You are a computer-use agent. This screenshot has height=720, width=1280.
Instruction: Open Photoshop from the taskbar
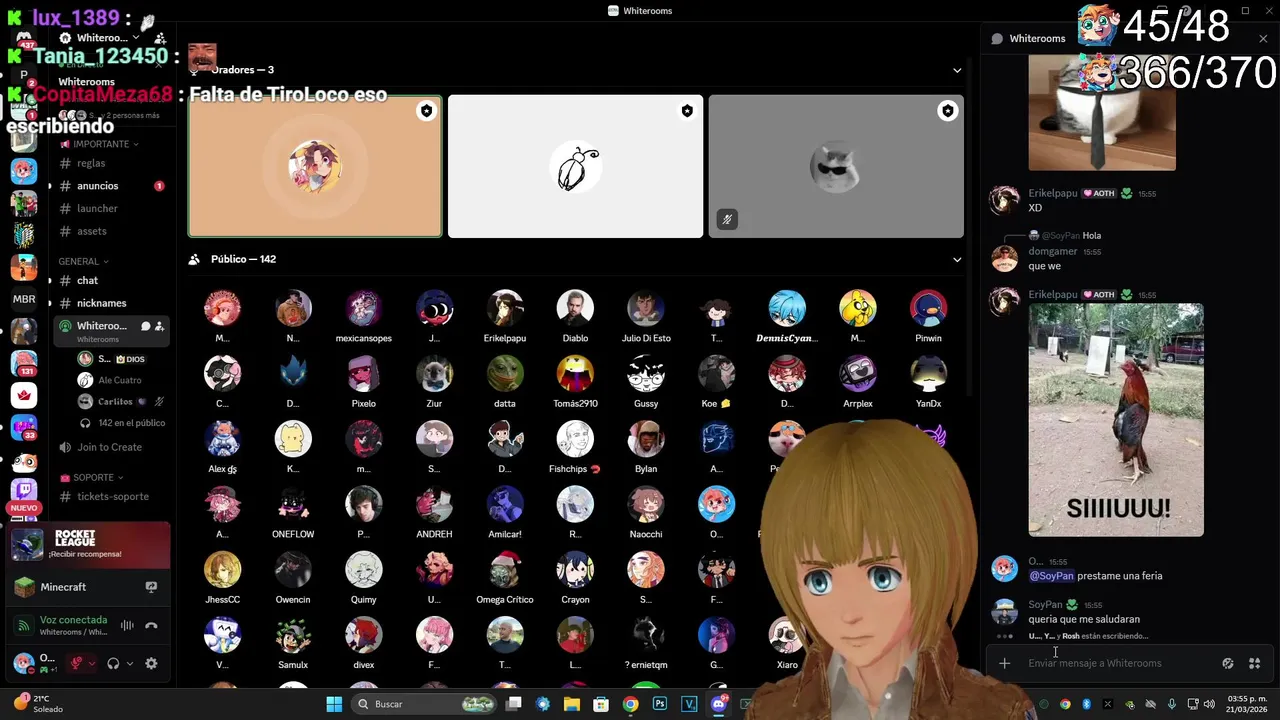pos(660,704)
